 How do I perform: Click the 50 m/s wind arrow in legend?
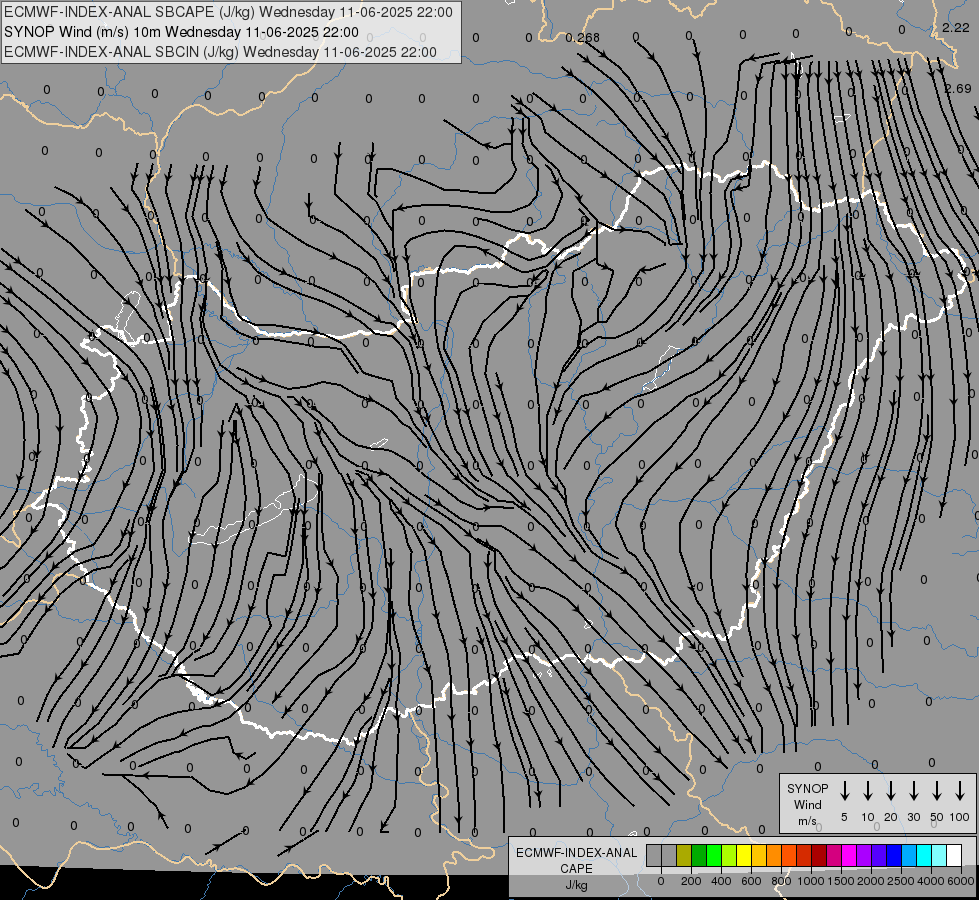coord(937,791)
